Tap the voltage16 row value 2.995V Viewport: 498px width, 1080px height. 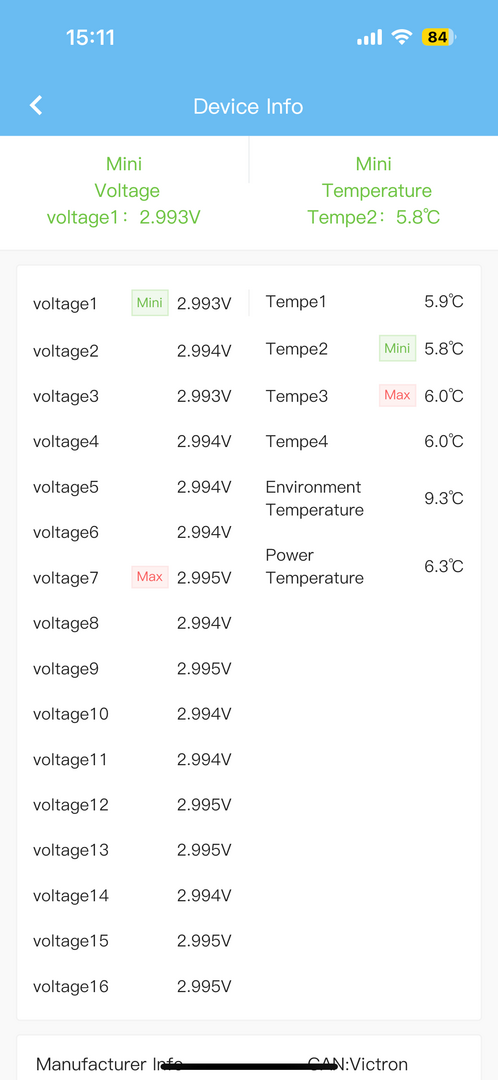point(204,986)
